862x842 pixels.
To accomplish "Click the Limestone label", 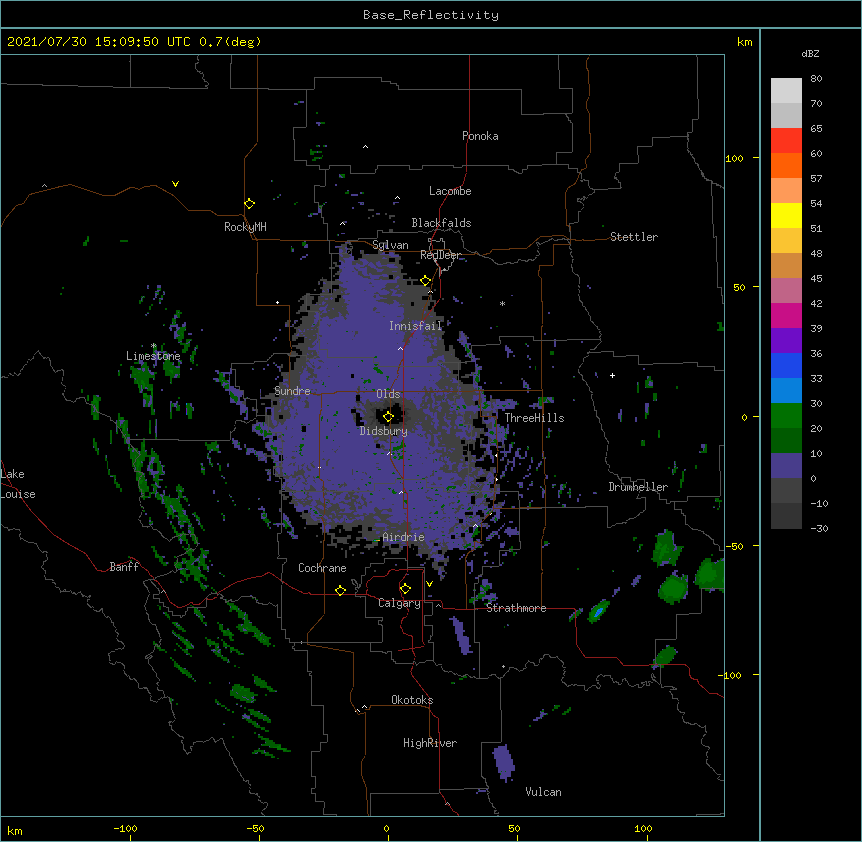I will pyautogui.click(x=153, y=356).
